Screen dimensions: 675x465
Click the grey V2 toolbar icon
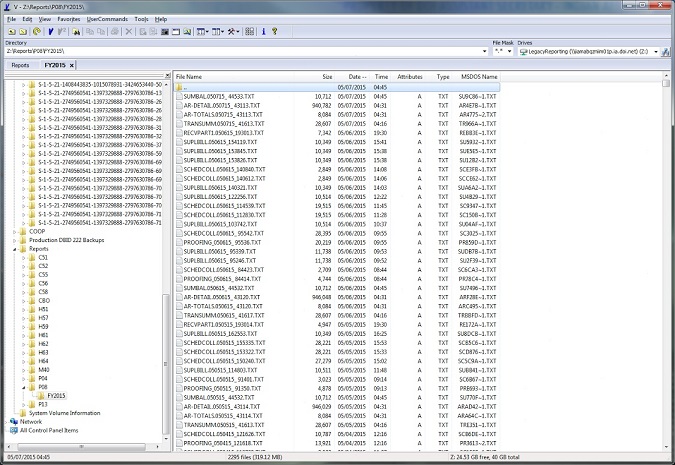[x=62, y=31]
